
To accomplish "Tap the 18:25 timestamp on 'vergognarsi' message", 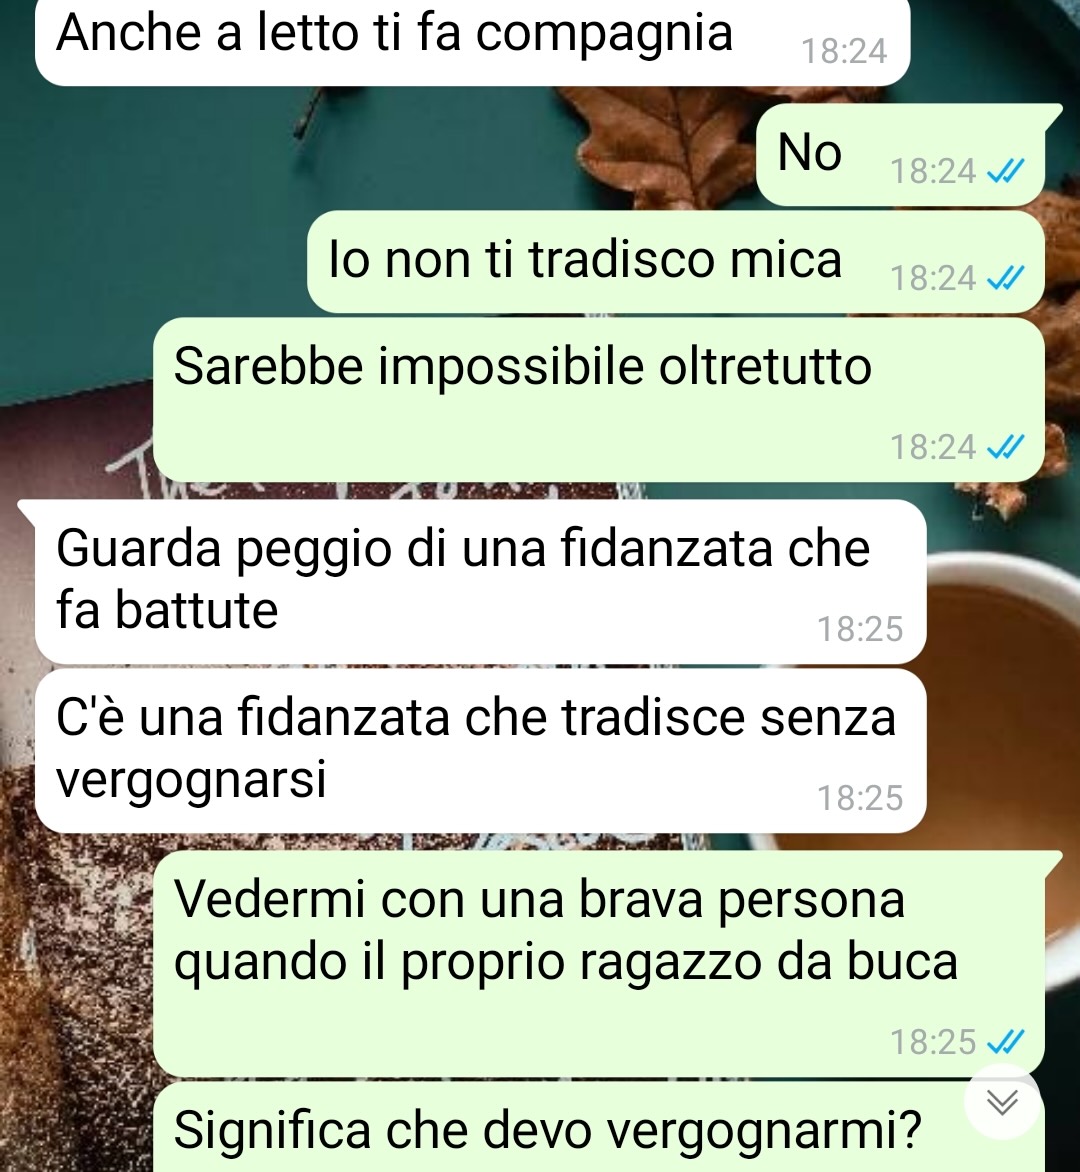I will coord(860,798).
